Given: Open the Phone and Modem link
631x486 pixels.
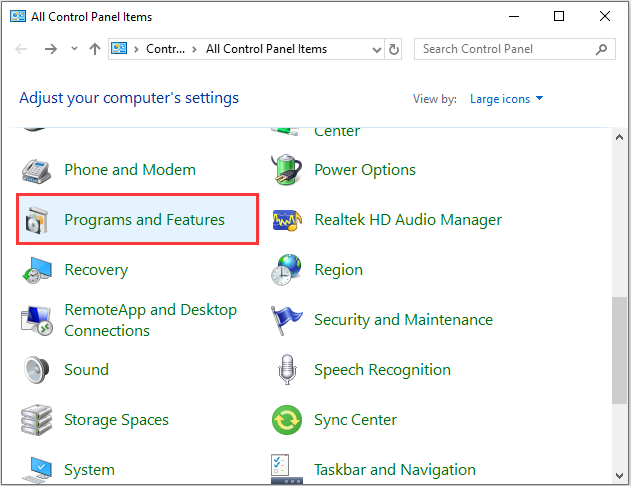Looking at the screenshot, I should [130, 170].
